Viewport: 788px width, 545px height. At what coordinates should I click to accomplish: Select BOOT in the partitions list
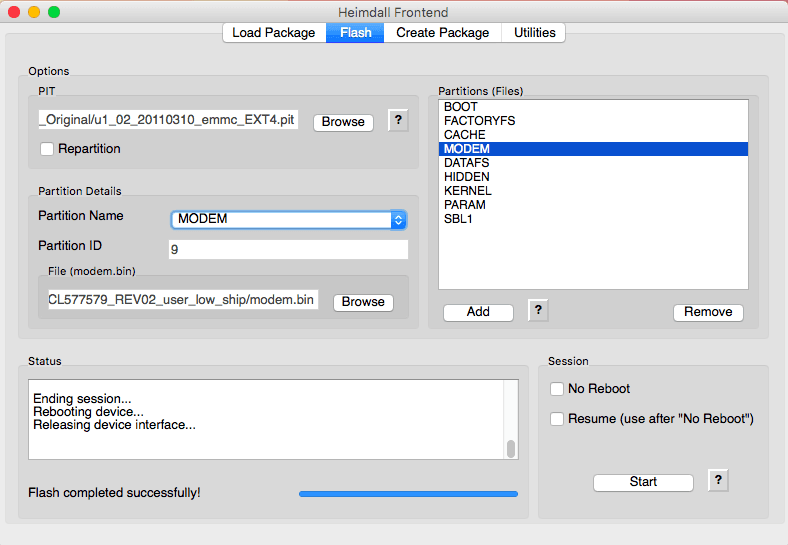tap(593, 107)
